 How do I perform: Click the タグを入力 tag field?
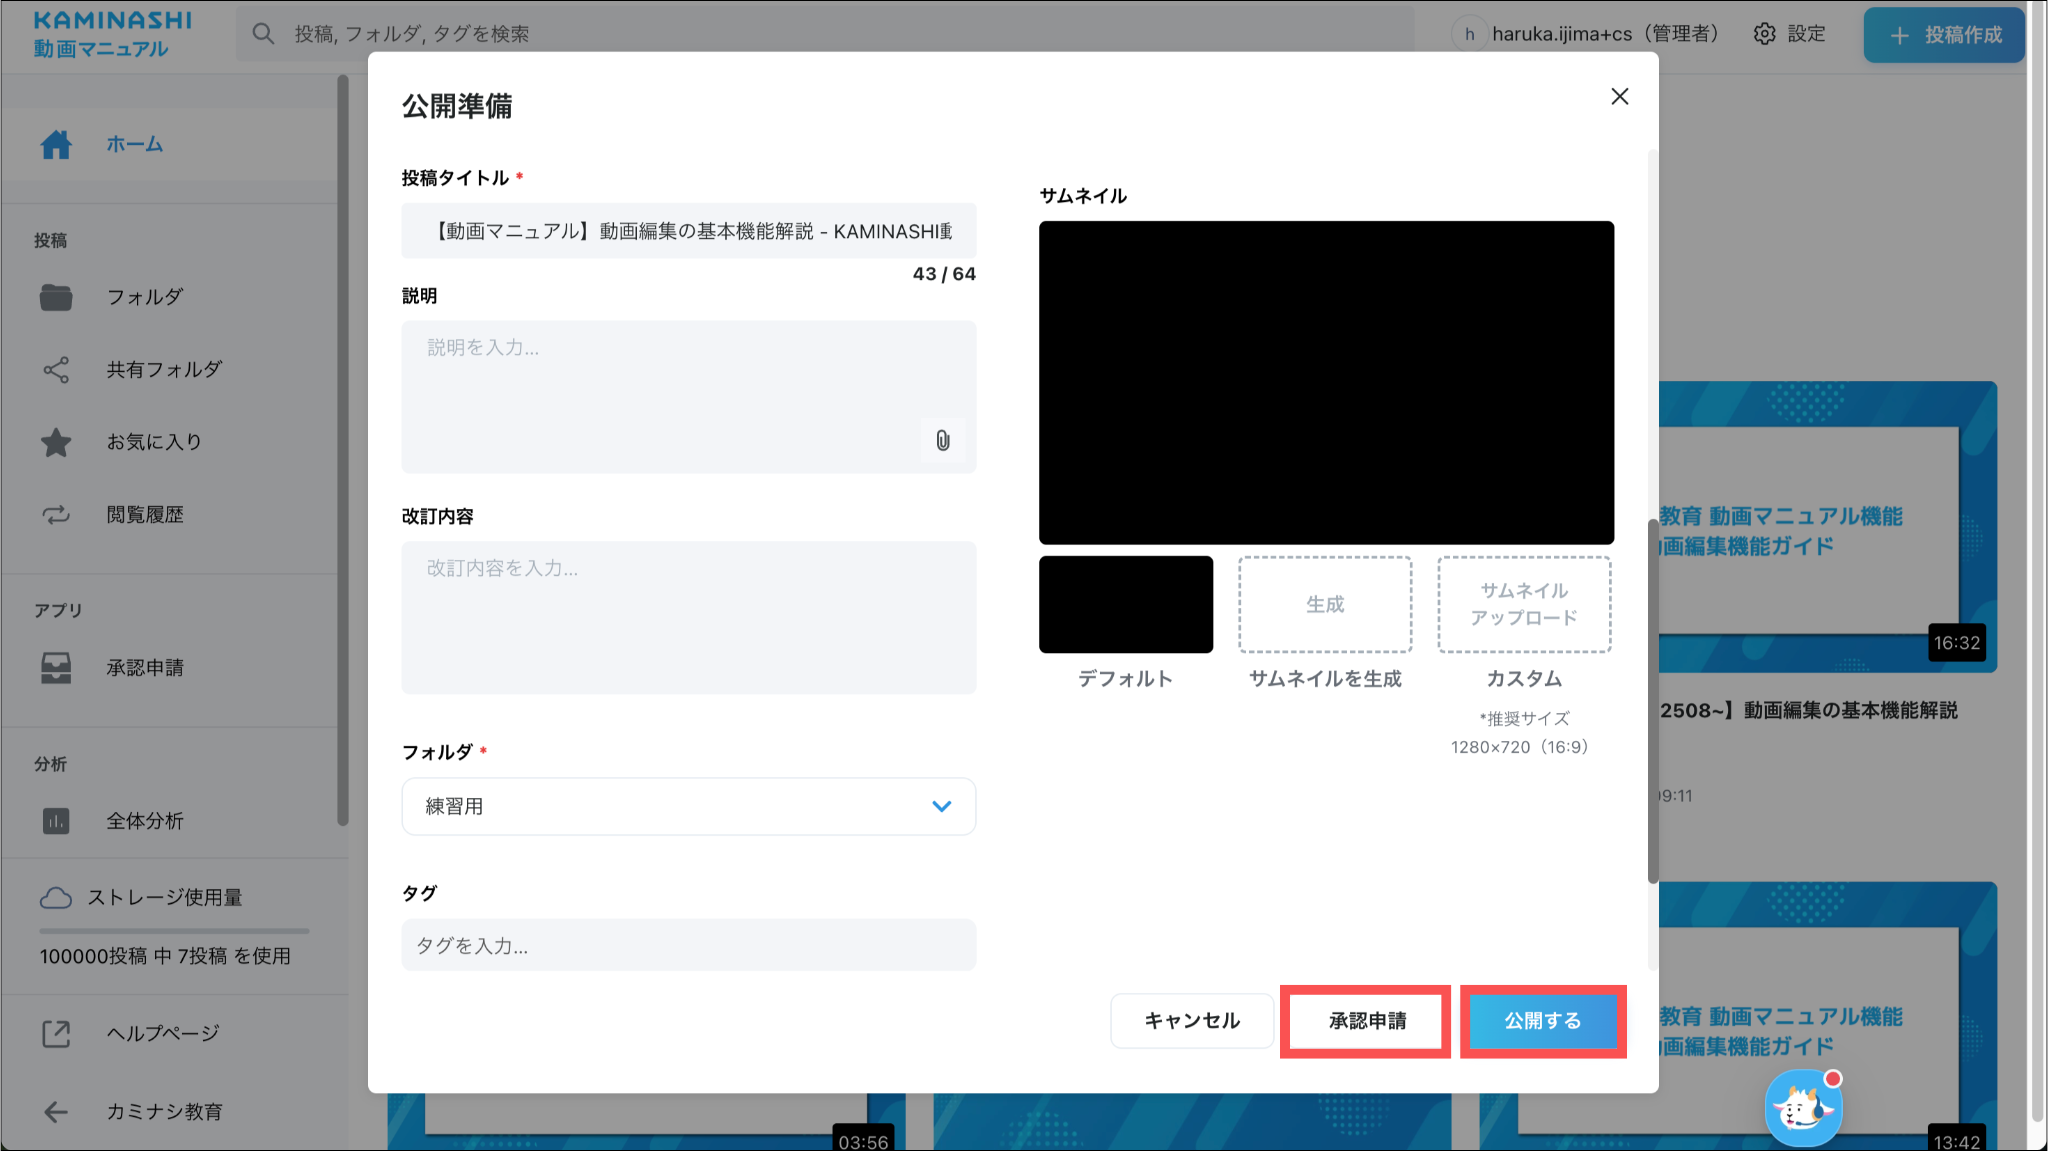(x=688, y=945)
